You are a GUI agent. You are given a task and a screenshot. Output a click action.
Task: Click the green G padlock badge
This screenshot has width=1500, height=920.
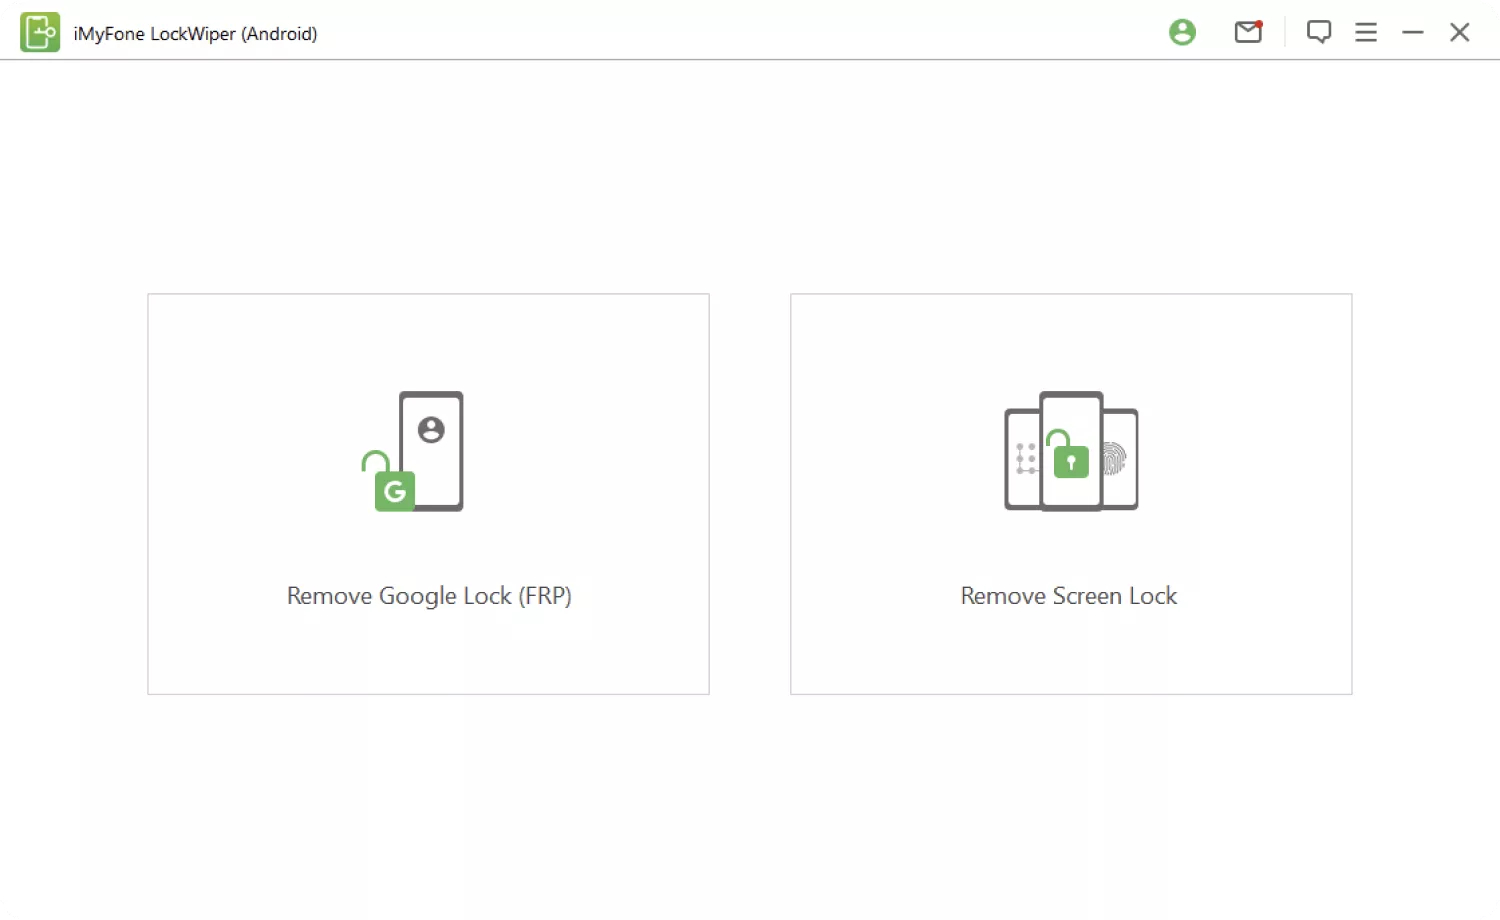click(x=394, y=490)
